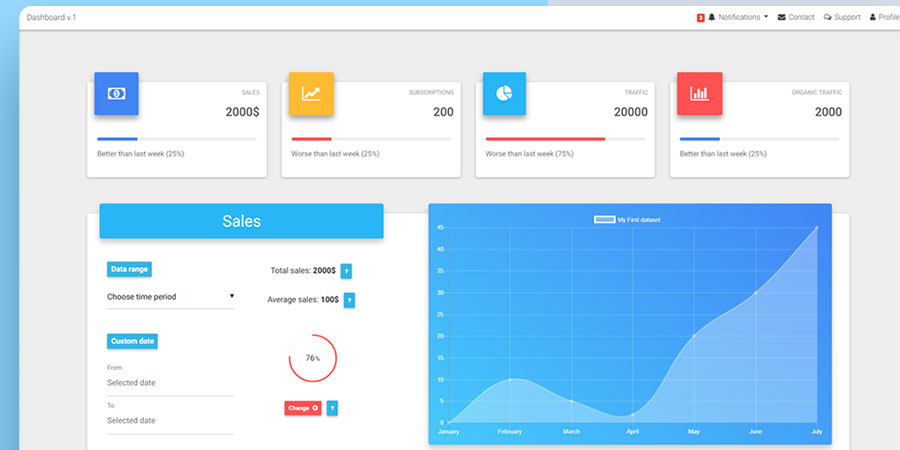Click the user icon next to Profile

pos(873,17)
